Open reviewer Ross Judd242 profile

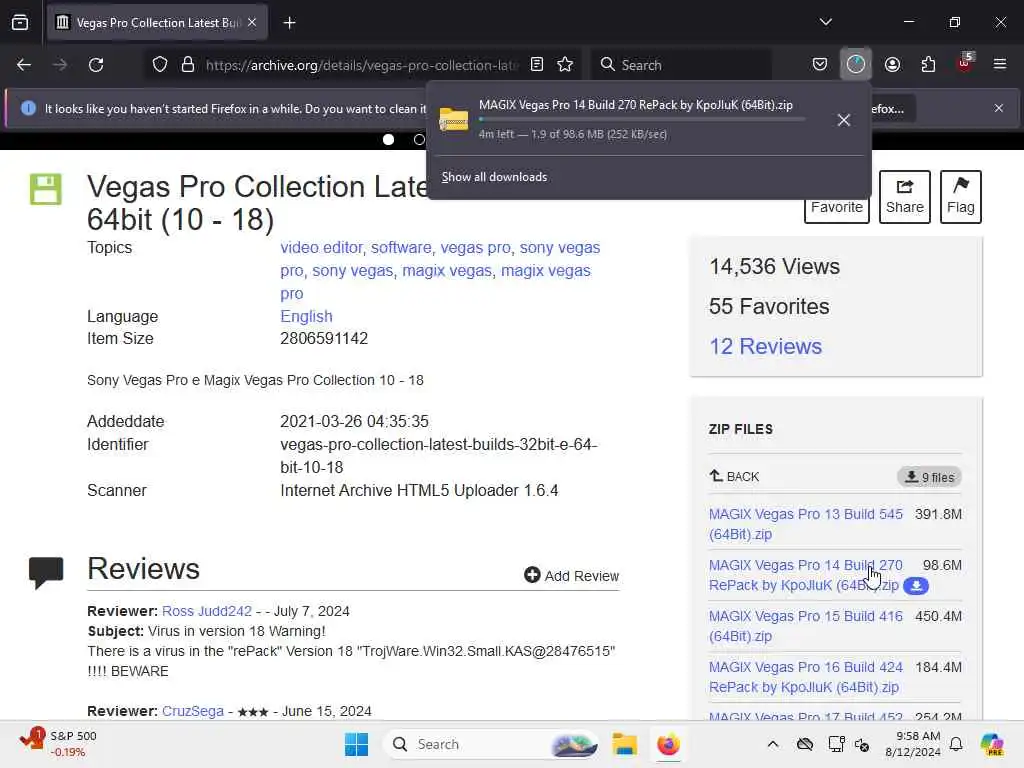[206, 611]
